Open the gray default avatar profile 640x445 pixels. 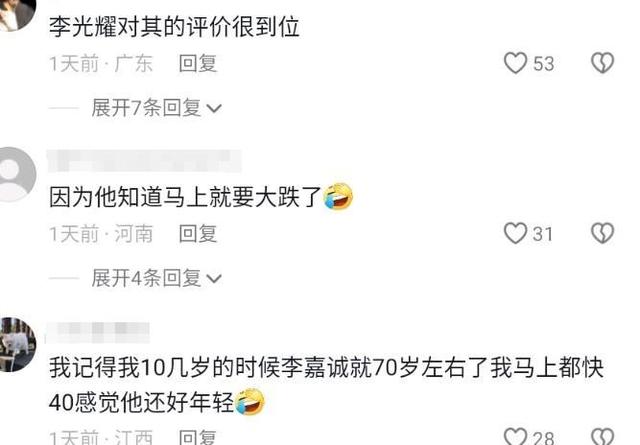point(15,175)
